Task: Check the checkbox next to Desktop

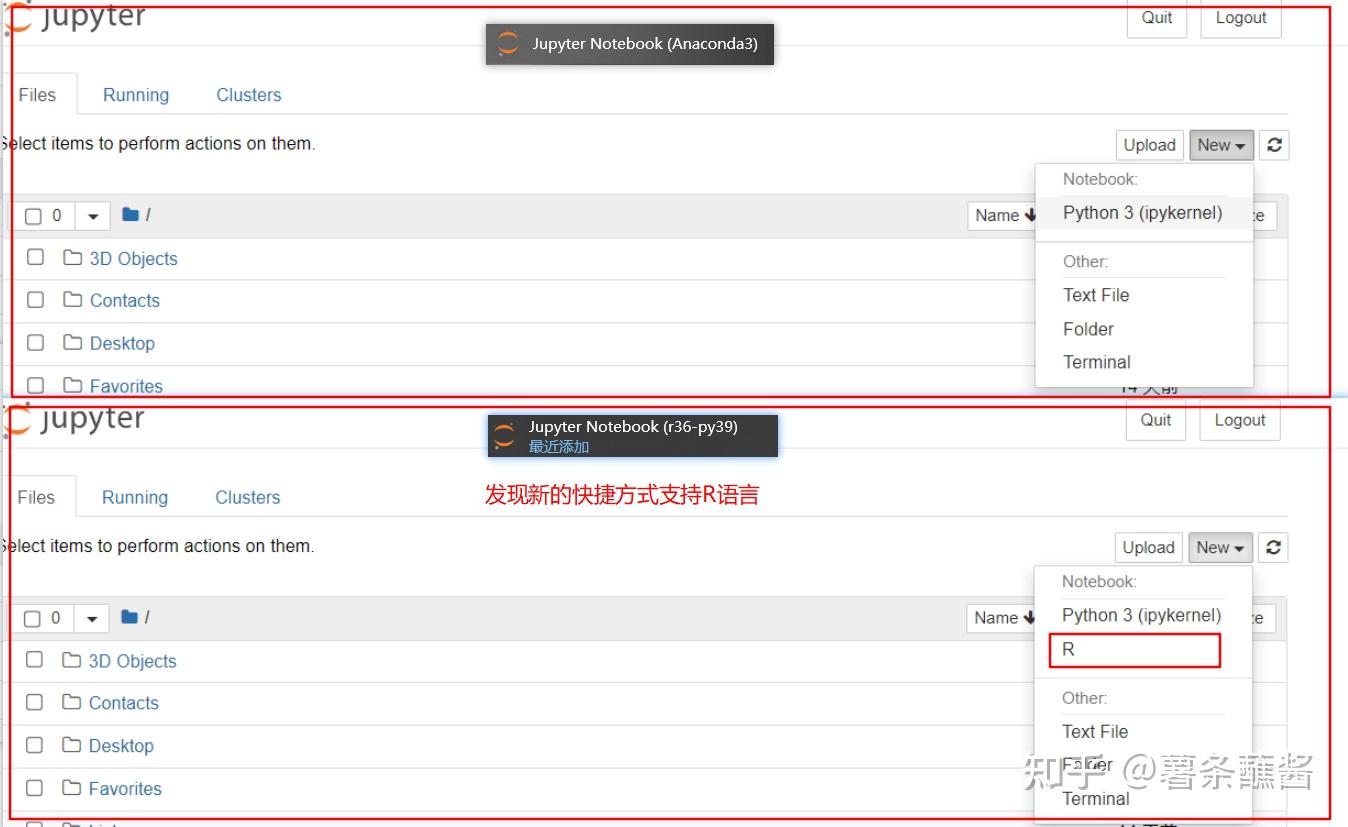Action: tap(36, 343)
